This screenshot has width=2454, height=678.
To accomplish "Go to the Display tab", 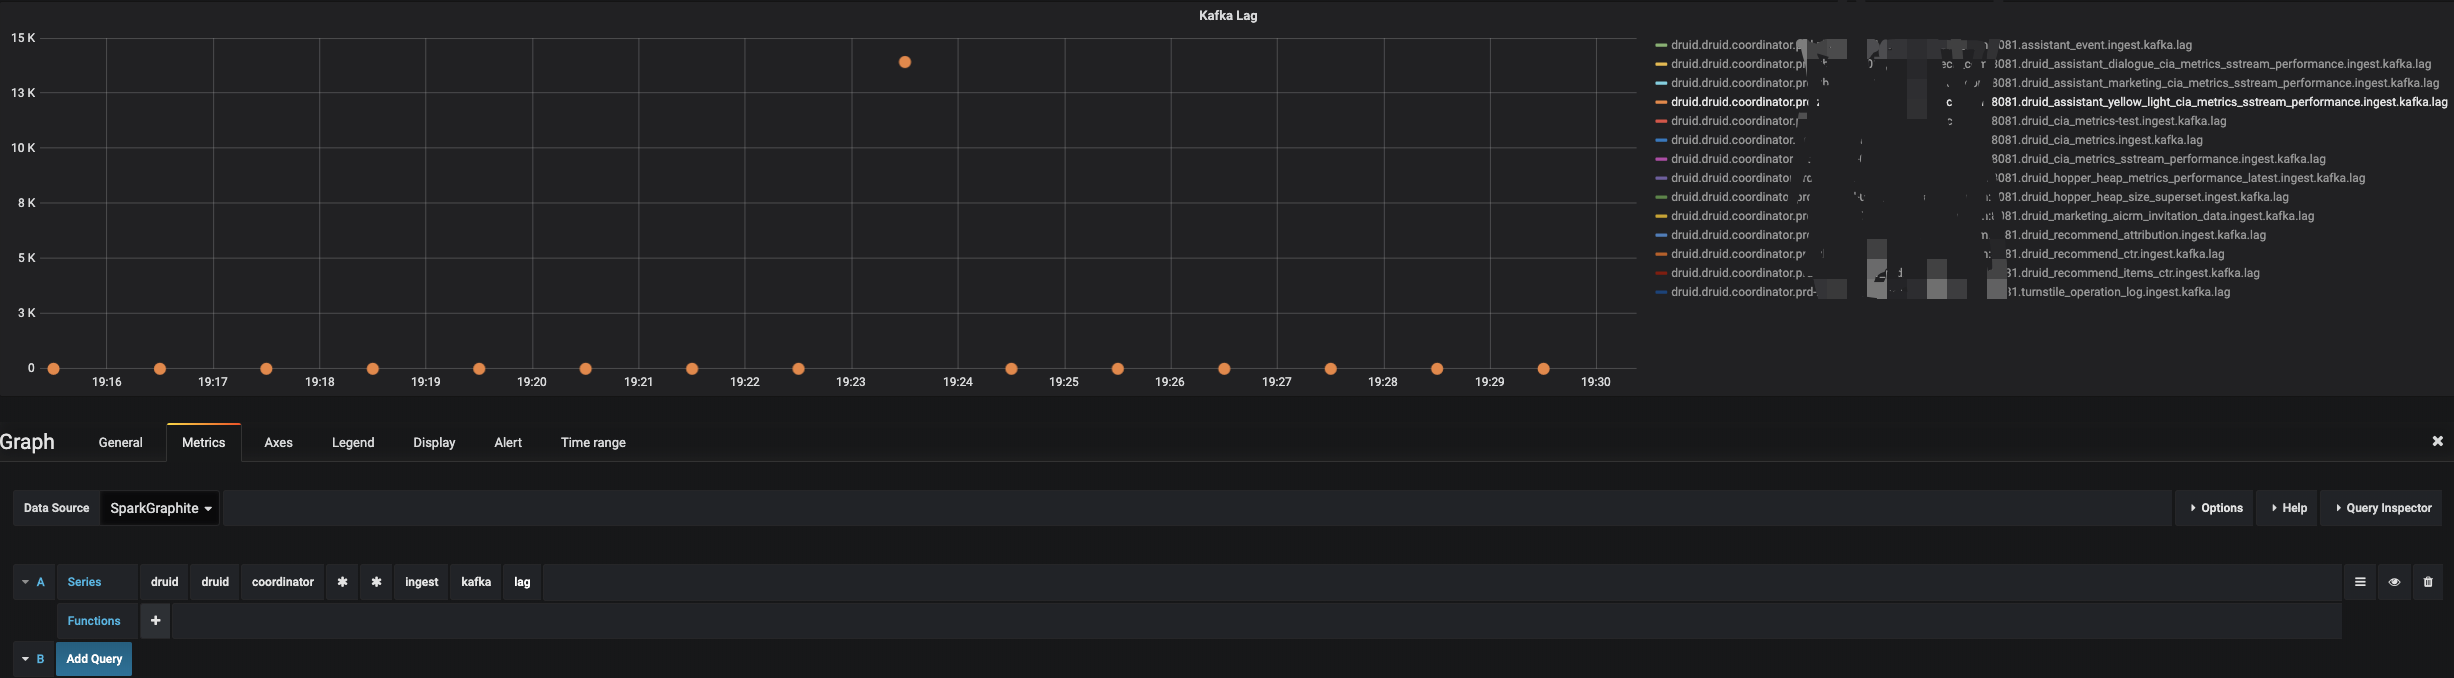I will [x=434, y=442].
